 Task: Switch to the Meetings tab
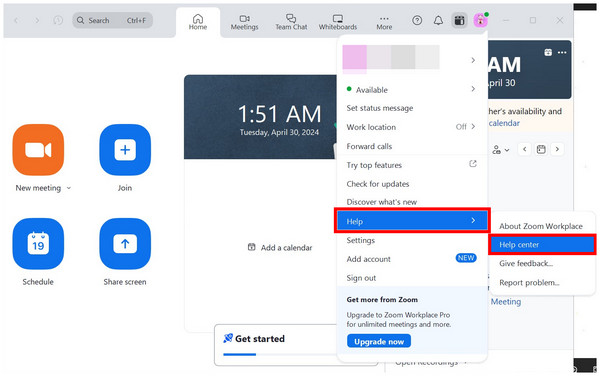245,22
